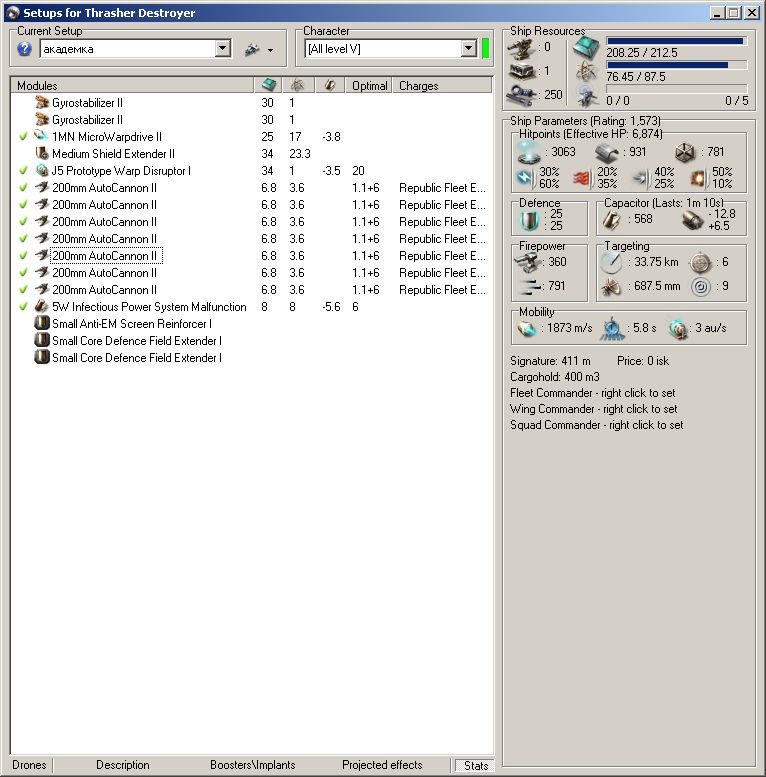Click the volley damage icon showing 791

528,286
